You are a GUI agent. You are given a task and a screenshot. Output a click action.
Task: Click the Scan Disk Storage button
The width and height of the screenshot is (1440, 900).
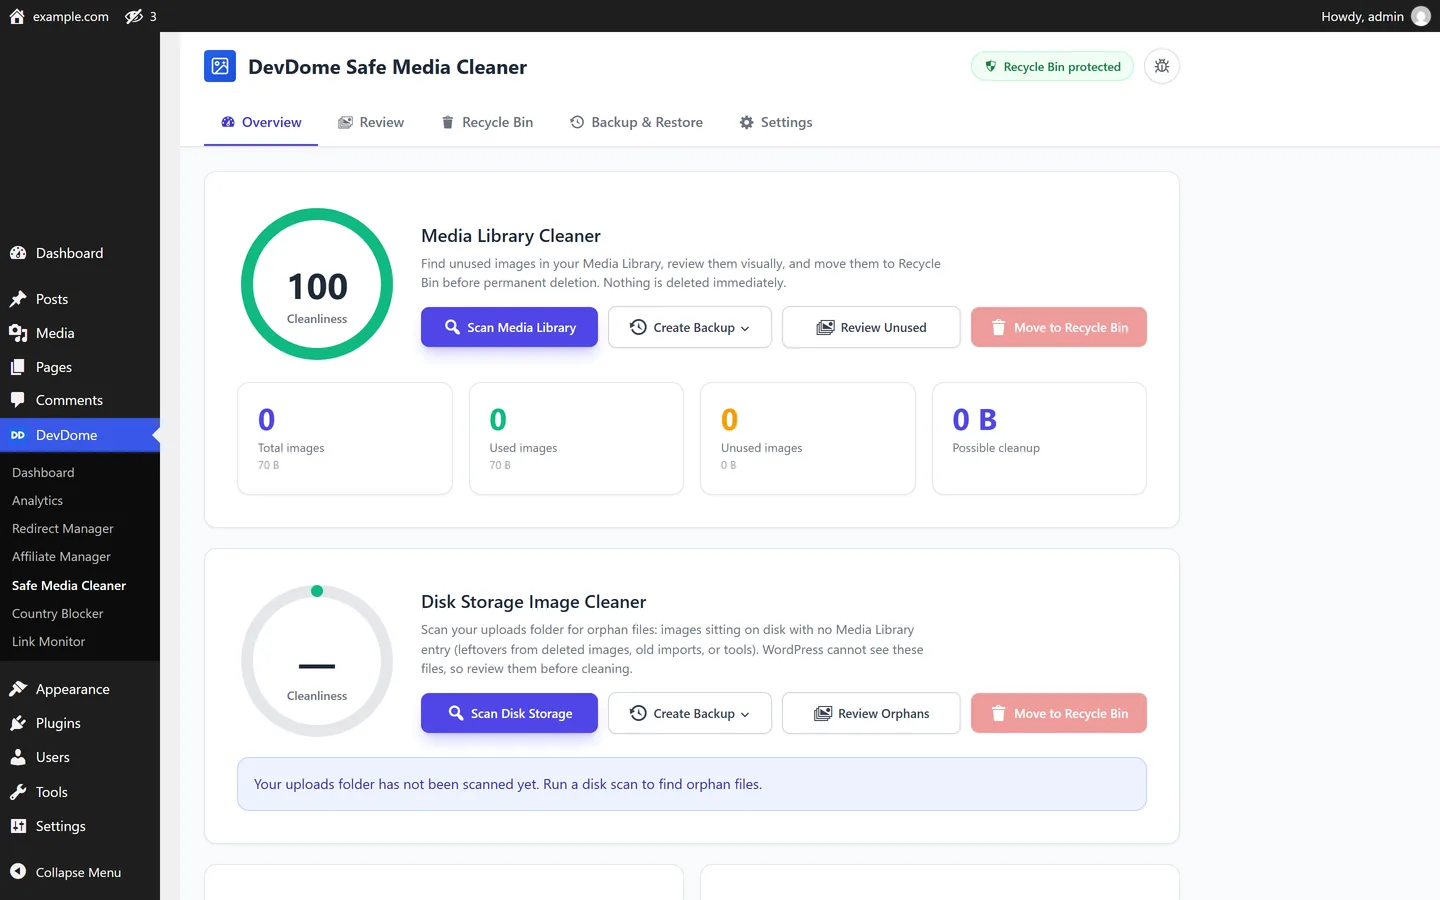509,713
